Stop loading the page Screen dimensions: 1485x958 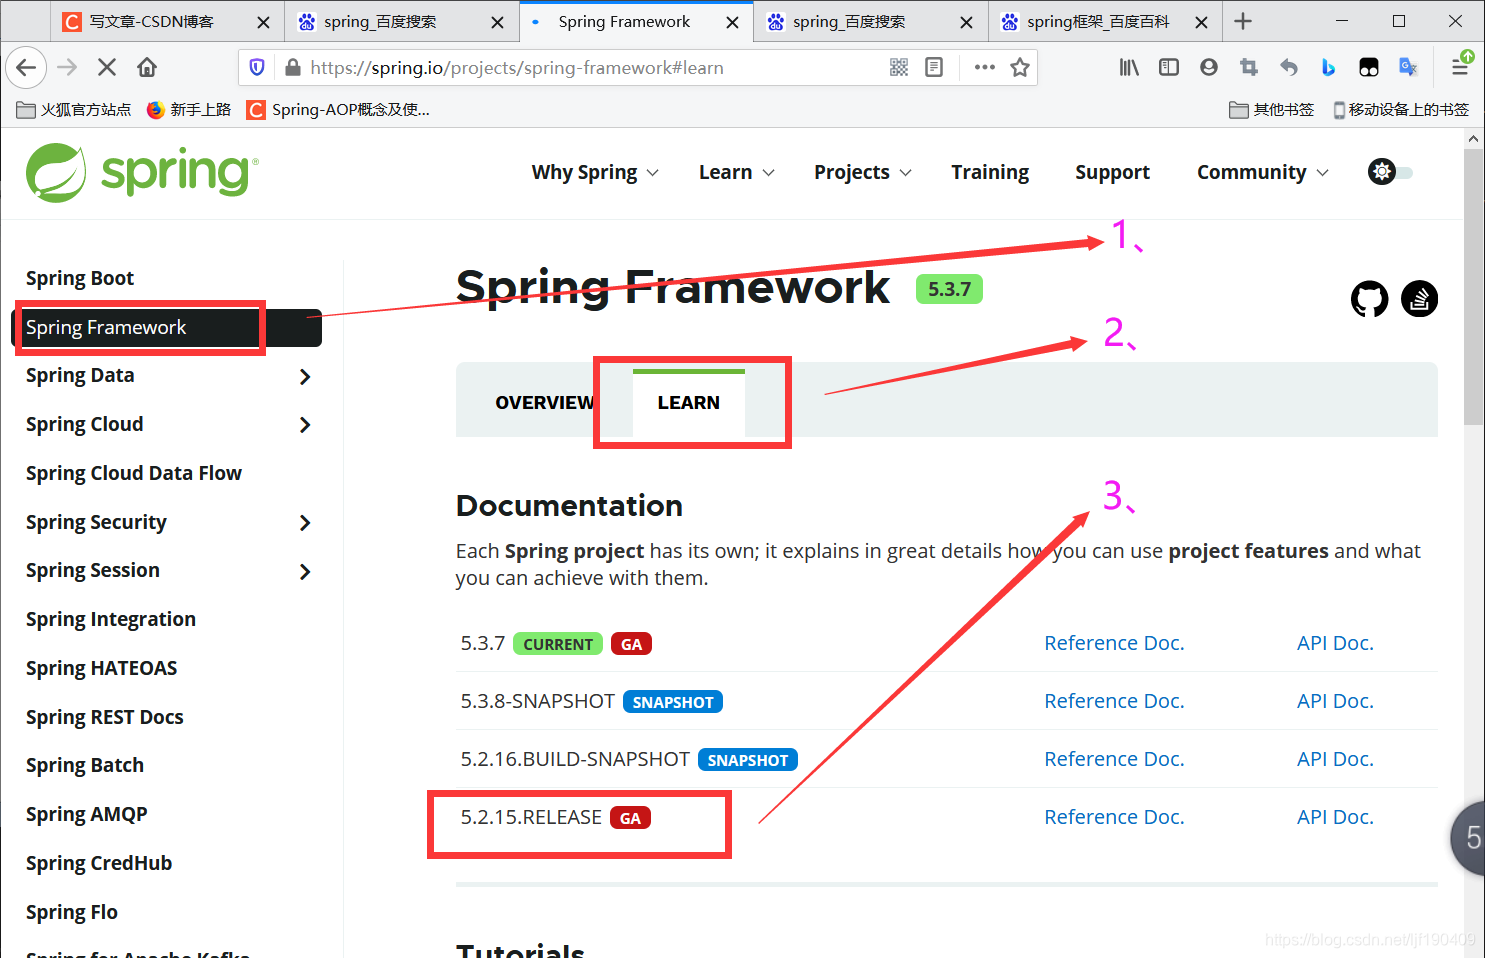[x=107, y=67]
